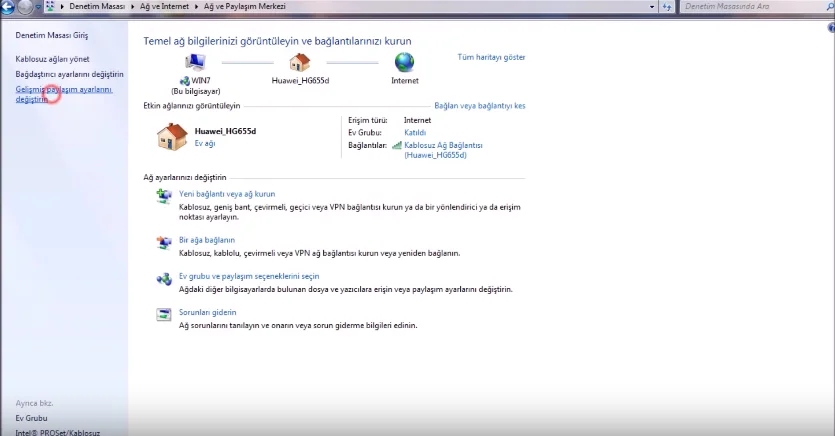Click the Erişim türü: Internet value
835x436 pixels.
click(x=418, y=120)
